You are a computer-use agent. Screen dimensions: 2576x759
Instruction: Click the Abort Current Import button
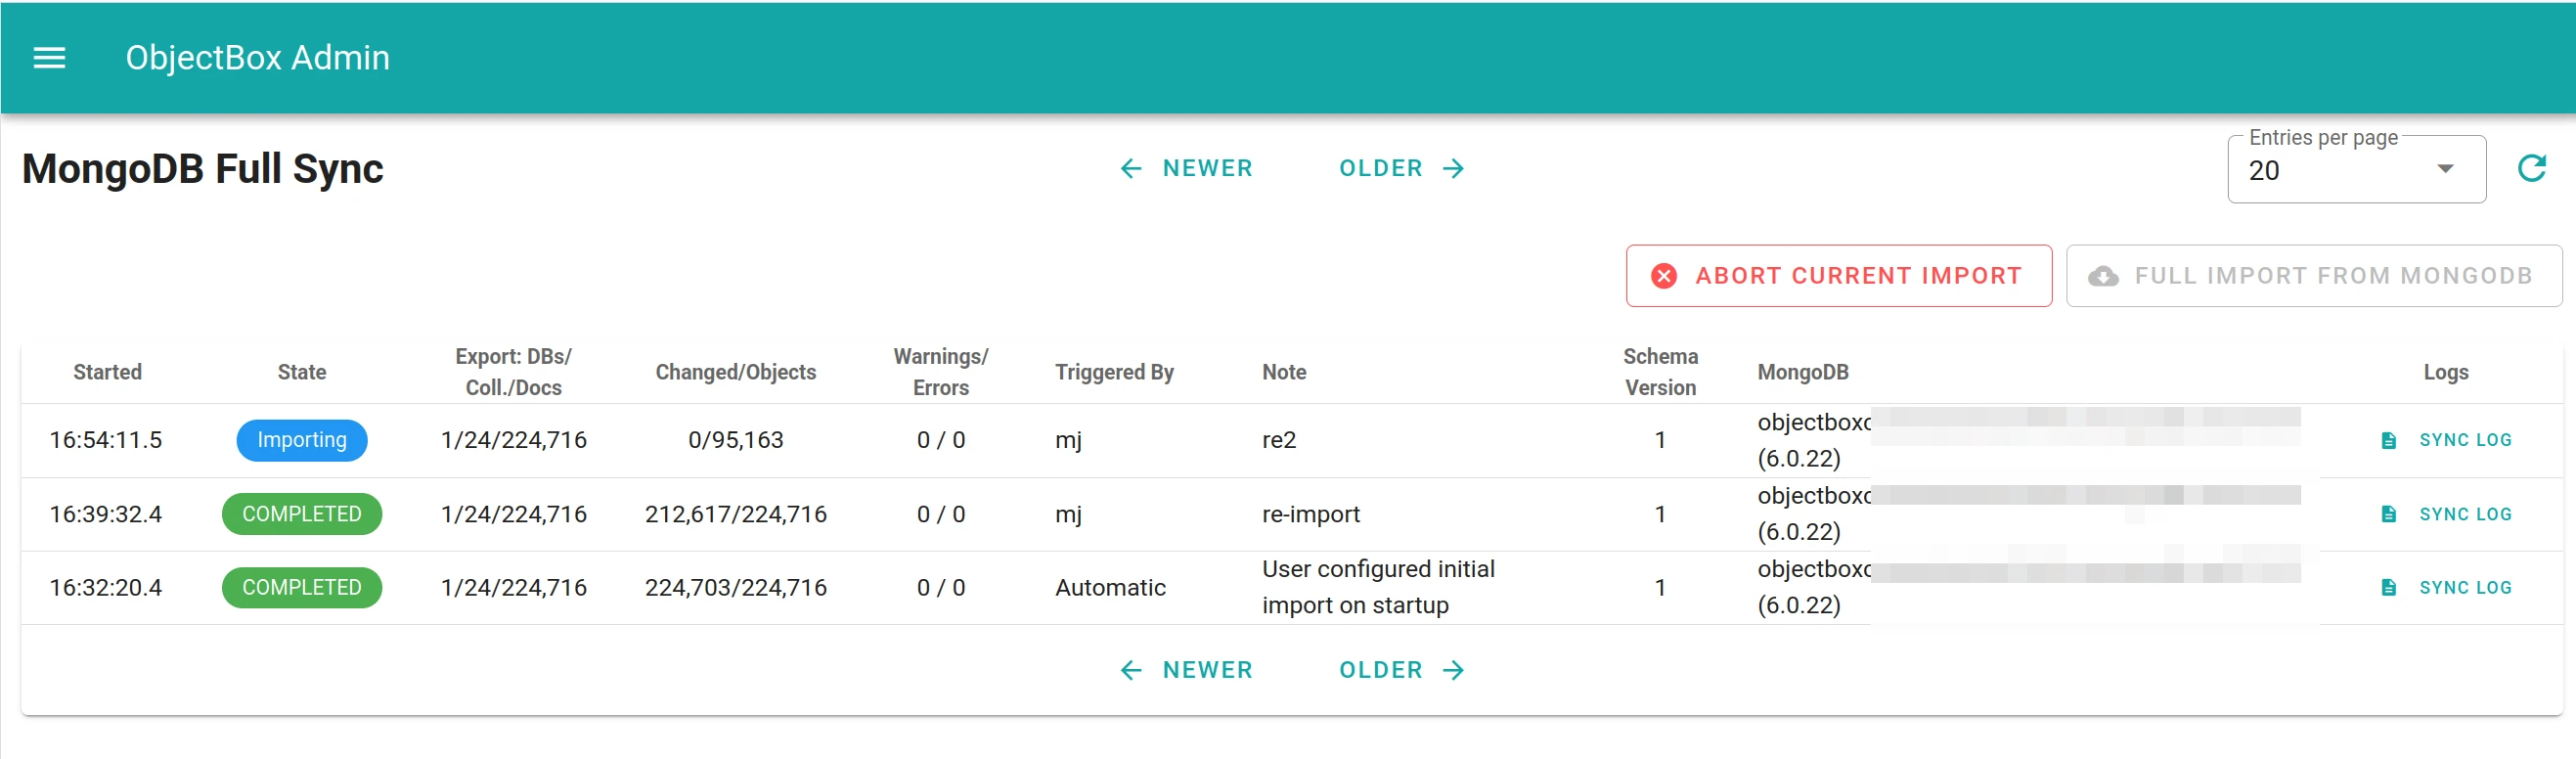point(1838,276)
